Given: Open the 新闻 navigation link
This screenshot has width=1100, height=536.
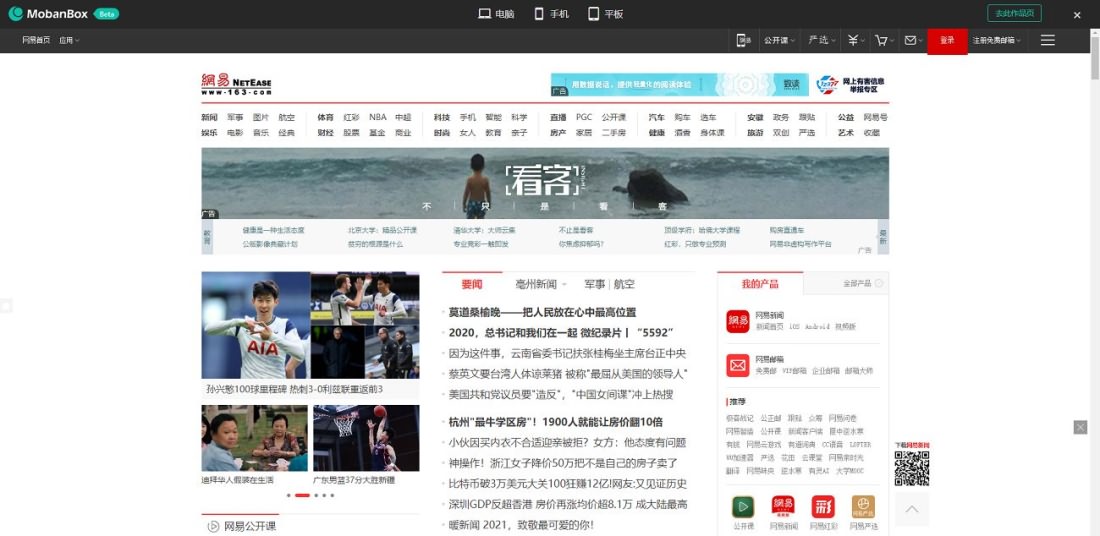Looking at the screenshot, I should pyautogui.click(x=209, y=117).
